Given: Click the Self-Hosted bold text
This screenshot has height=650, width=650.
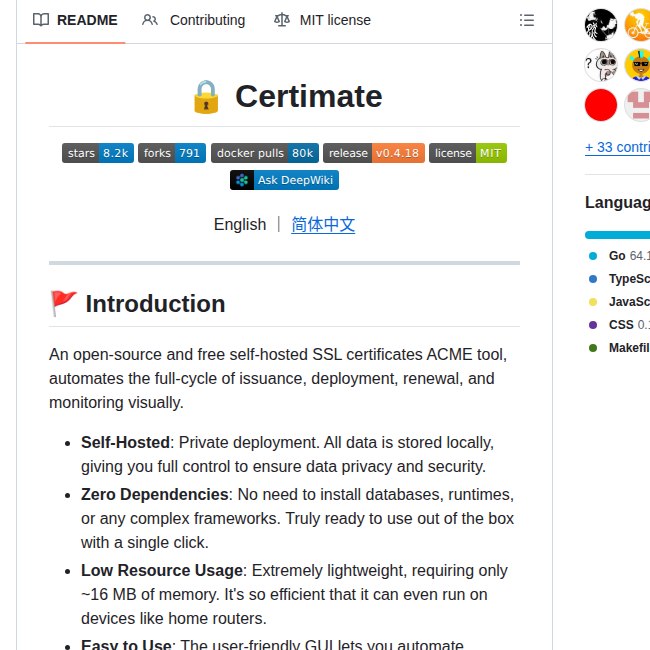Looking at the screenshot, I should tap(125, 443).
